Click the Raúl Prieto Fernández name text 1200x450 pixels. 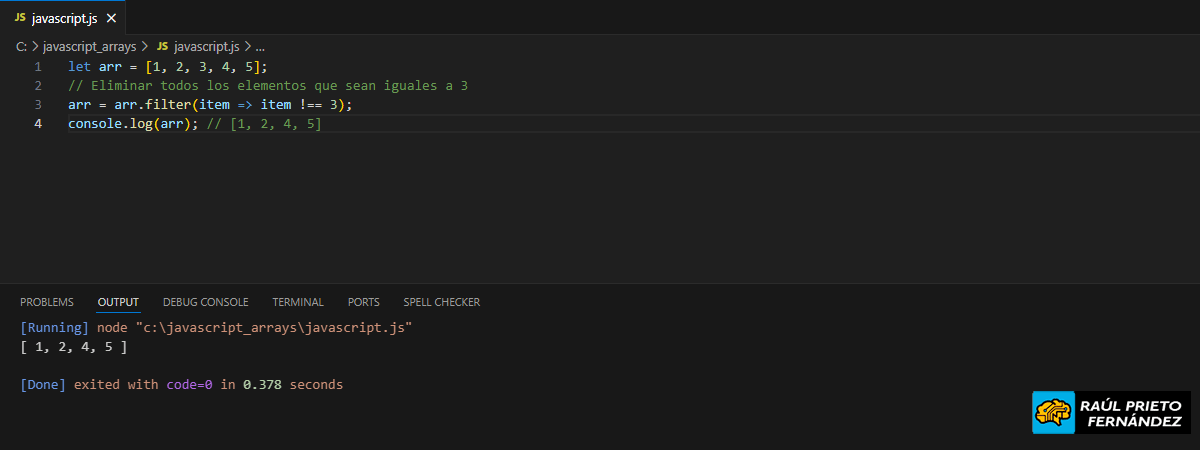[x=1130, y=412]
